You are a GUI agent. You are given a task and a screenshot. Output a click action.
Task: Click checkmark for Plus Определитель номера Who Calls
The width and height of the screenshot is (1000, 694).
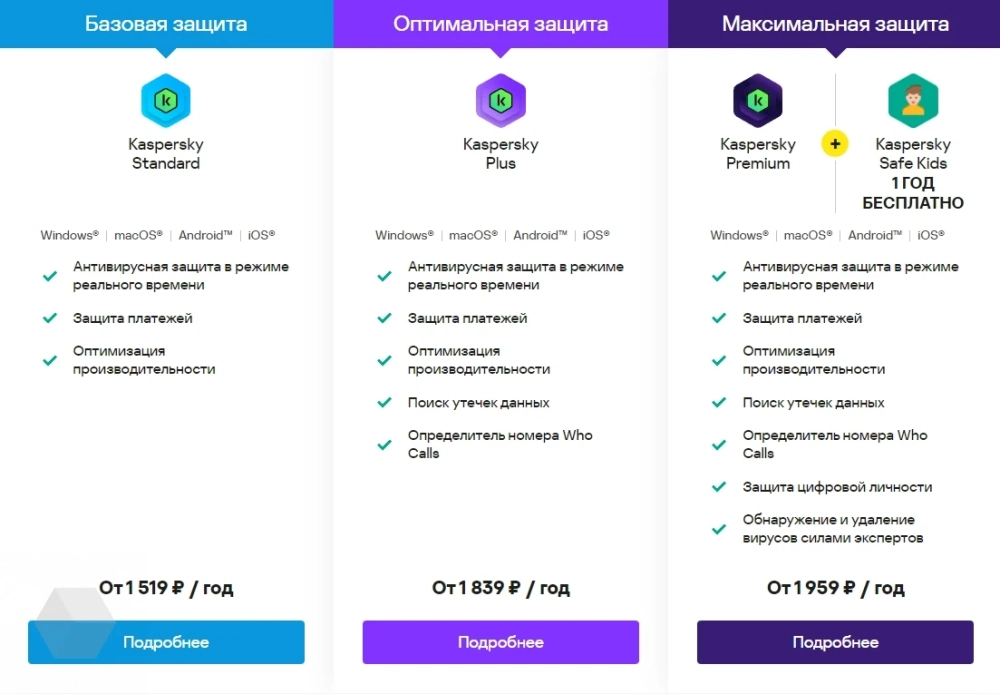coord(384,445)
